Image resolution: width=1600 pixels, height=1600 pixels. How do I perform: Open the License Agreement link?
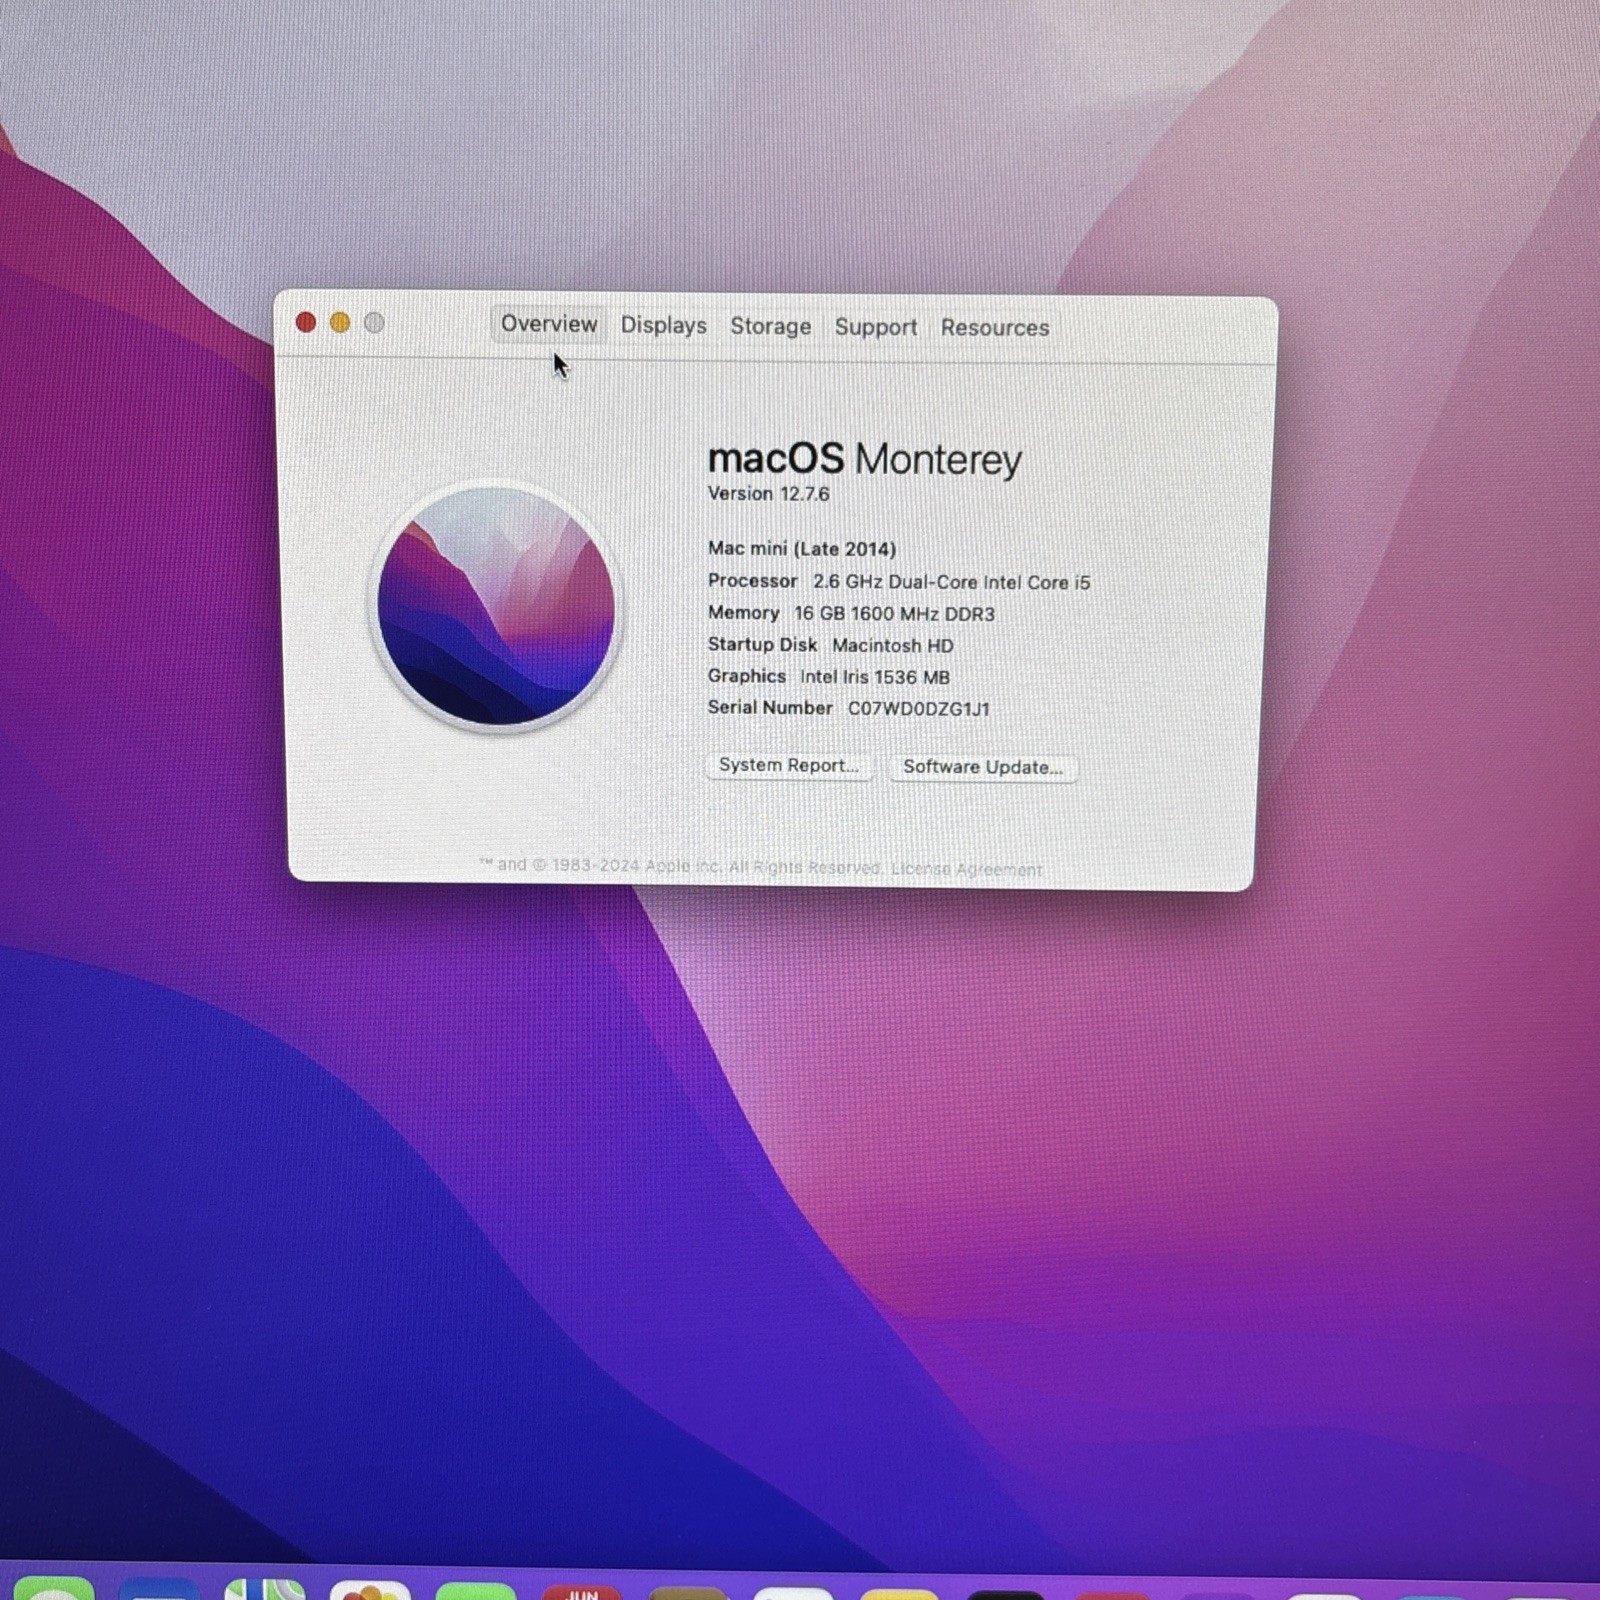click(966, 869)
